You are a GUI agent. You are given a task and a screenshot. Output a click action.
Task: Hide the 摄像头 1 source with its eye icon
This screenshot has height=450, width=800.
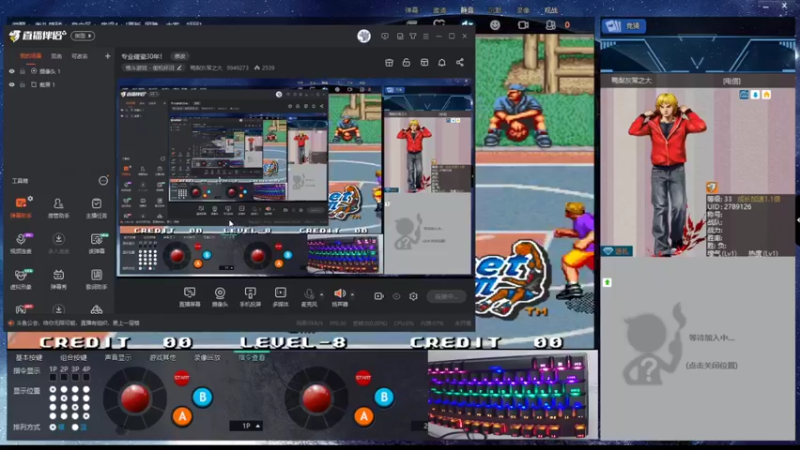(12, 71)
